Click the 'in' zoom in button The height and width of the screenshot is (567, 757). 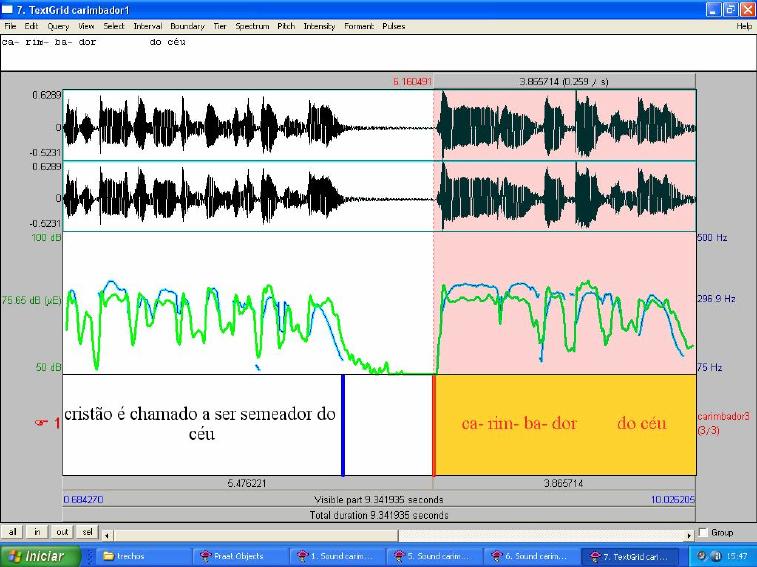click(x=37, y=532)
